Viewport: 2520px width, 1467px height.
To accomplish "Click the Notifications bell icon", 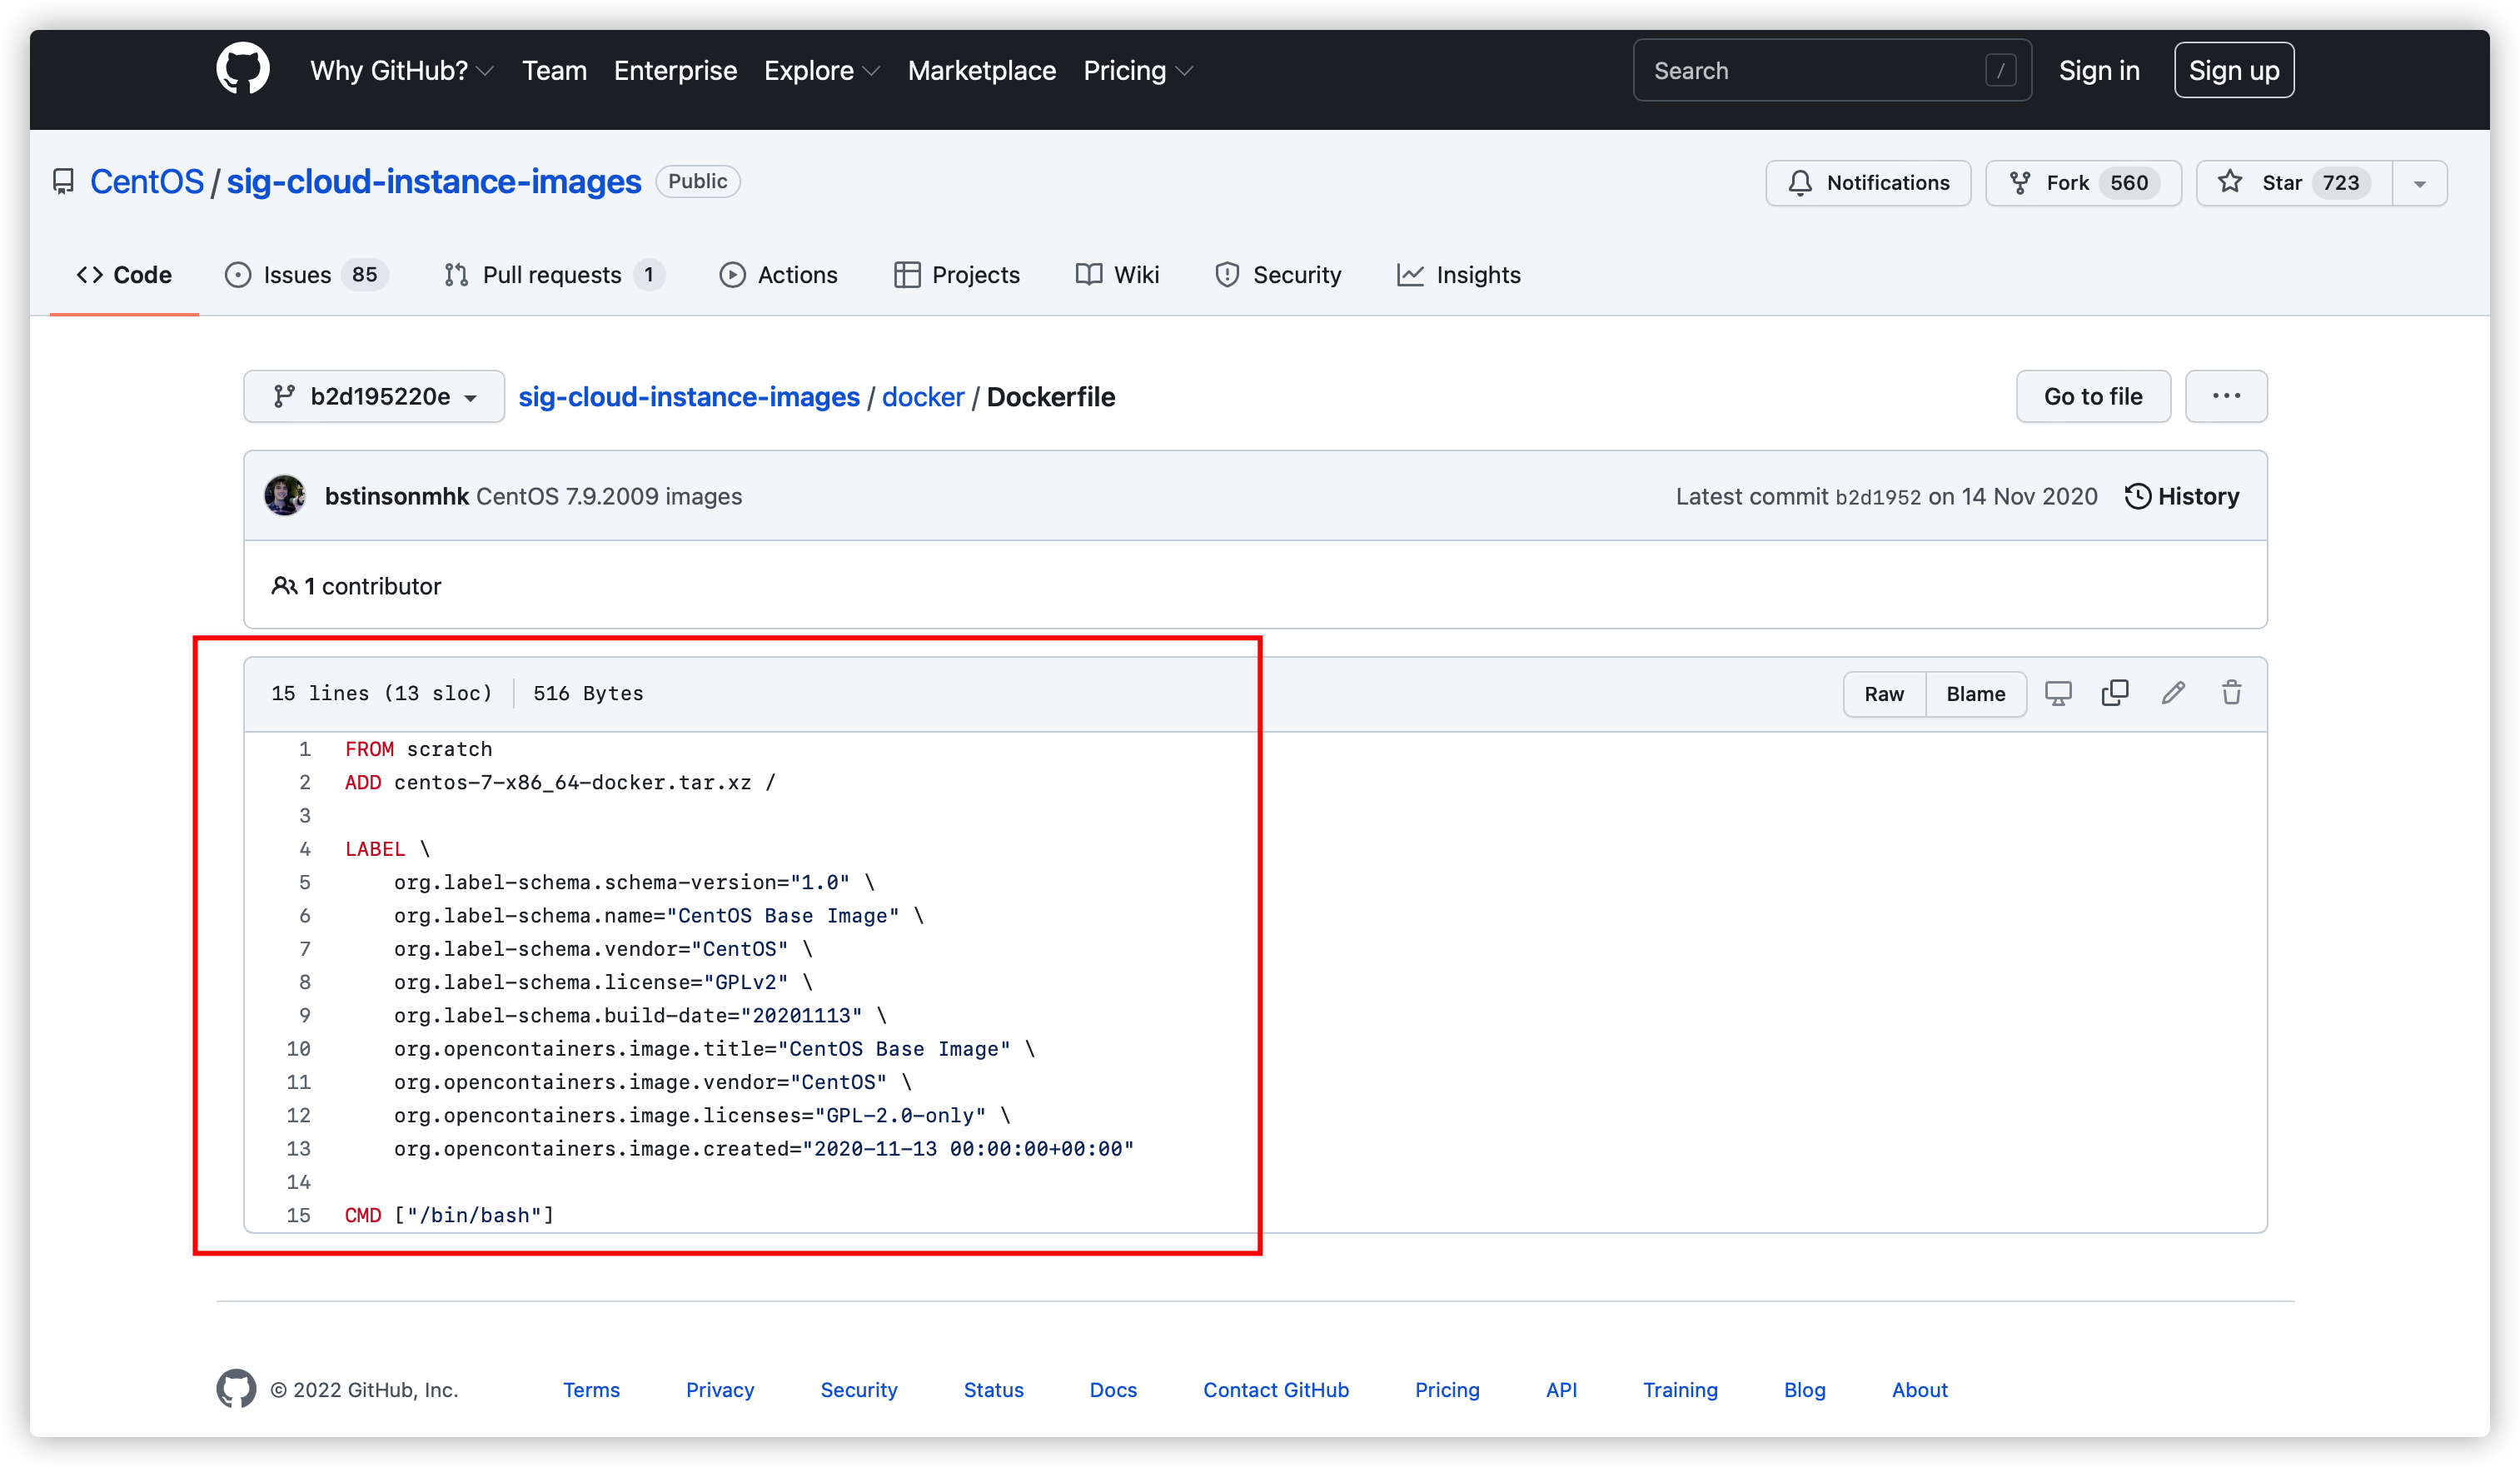I will click(x=1799, y=182).
